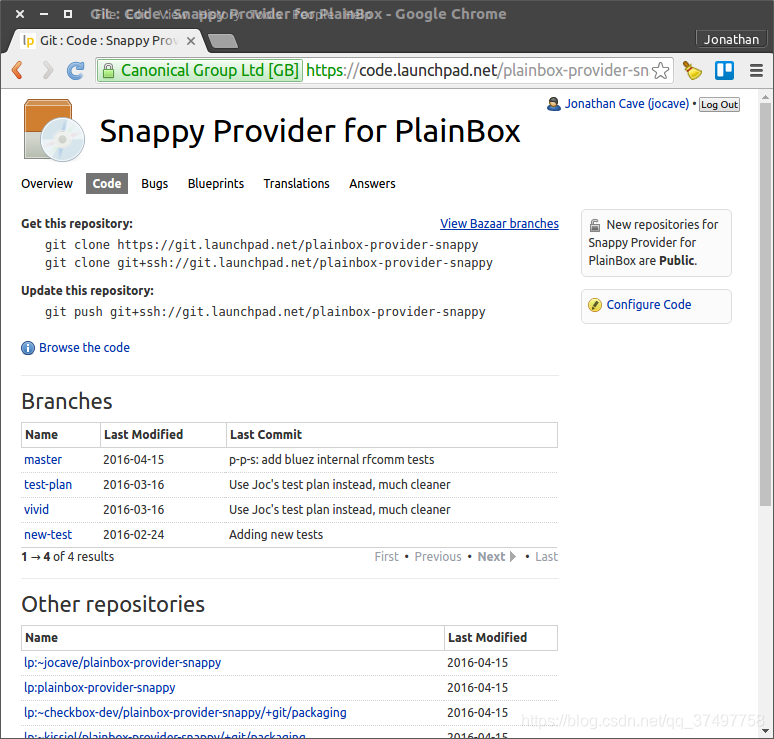Click the Canonical Group Ltd [GB] certificate label
The height and width of the screenshot is (739, 774).
210,71
